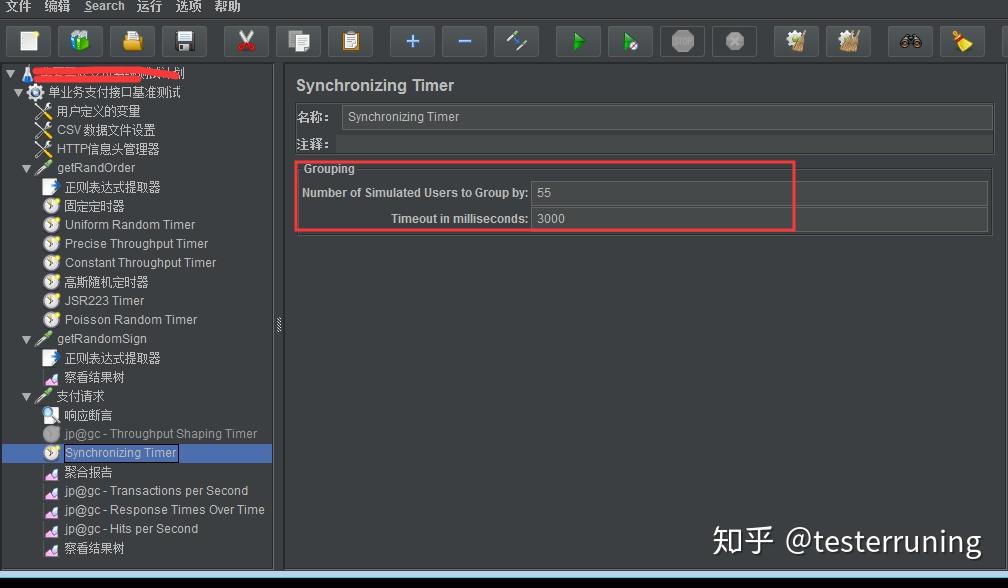This screenshot has height=588, width=1008.
Task: Start the test with green arrow
Action: coord(577,41)
